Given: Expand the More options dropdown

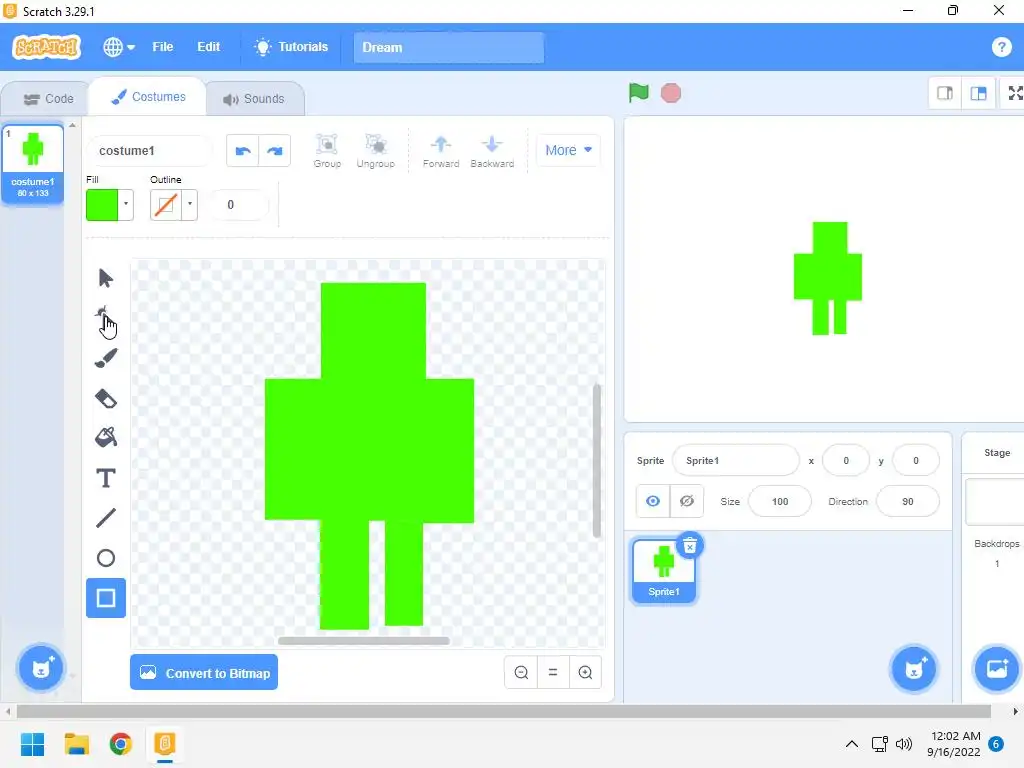Looking at the screenshot, I should point(568,150).
